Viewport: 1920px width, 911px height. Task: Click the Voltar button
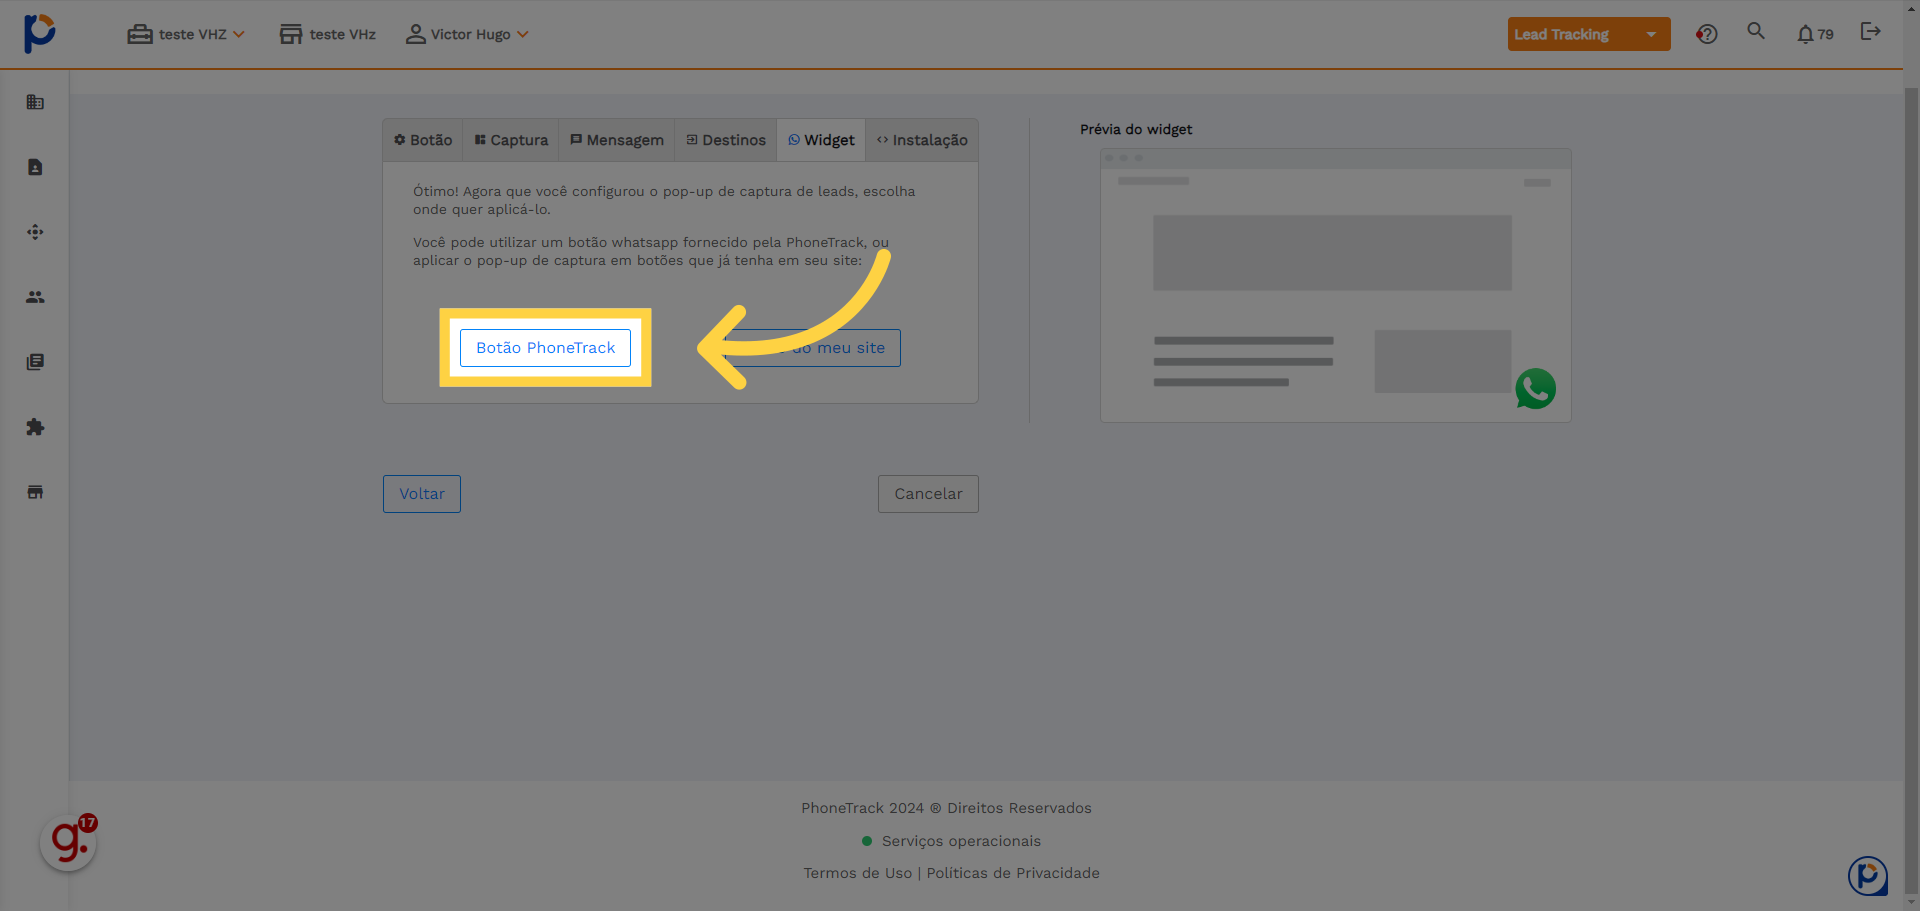pos(422,494)
